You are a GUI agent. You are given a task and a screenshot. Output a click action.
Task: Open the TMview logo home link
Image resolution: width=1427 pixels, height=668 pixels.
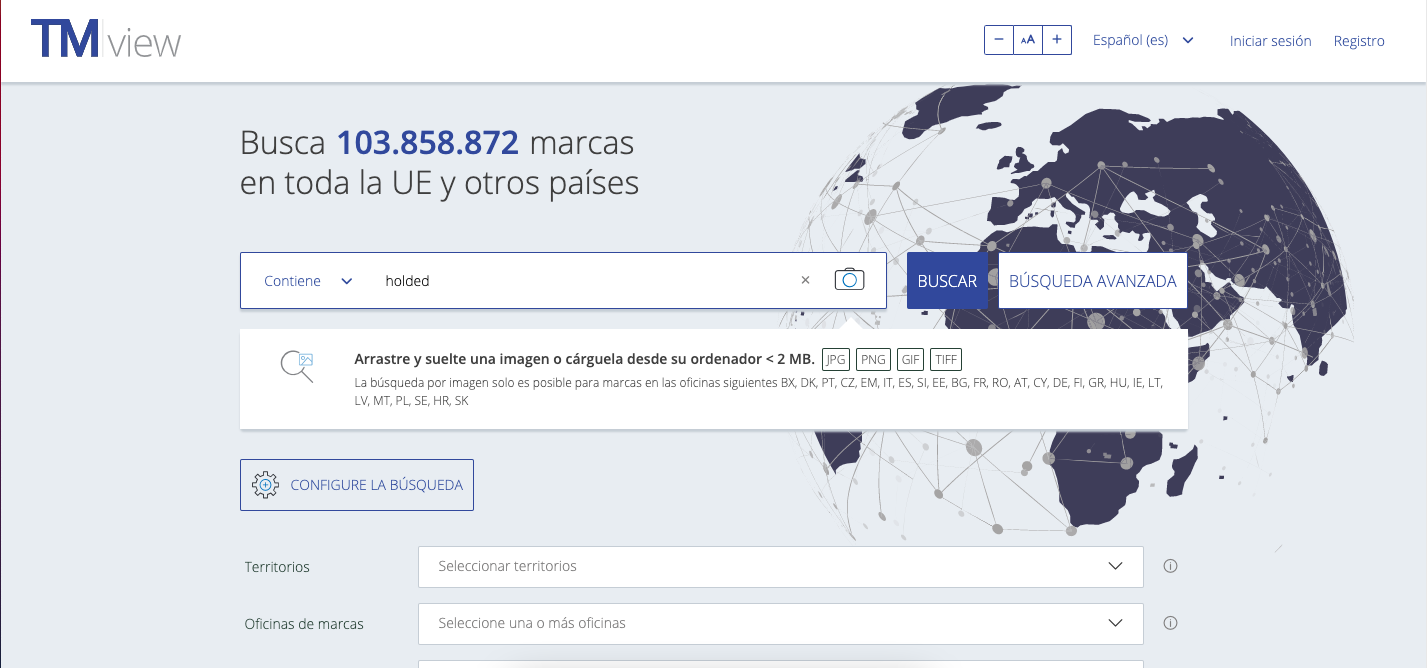[x=105, y=40]
